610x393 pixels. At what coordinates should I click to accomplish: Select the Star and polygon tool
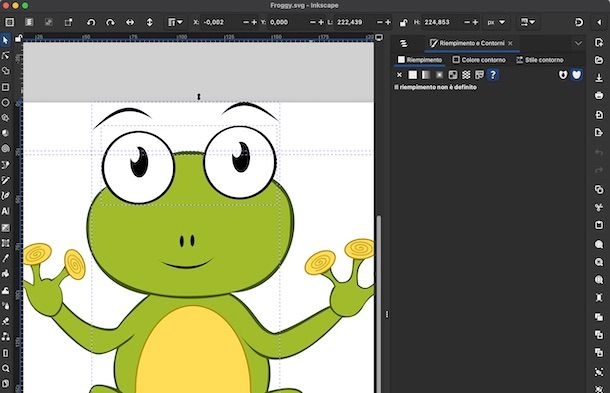pyautogui.click(x=5, y=118)
